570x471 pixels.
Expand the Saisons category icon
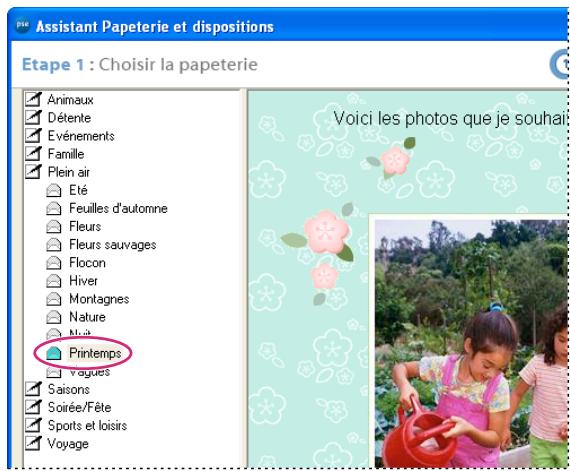(33, 389)
